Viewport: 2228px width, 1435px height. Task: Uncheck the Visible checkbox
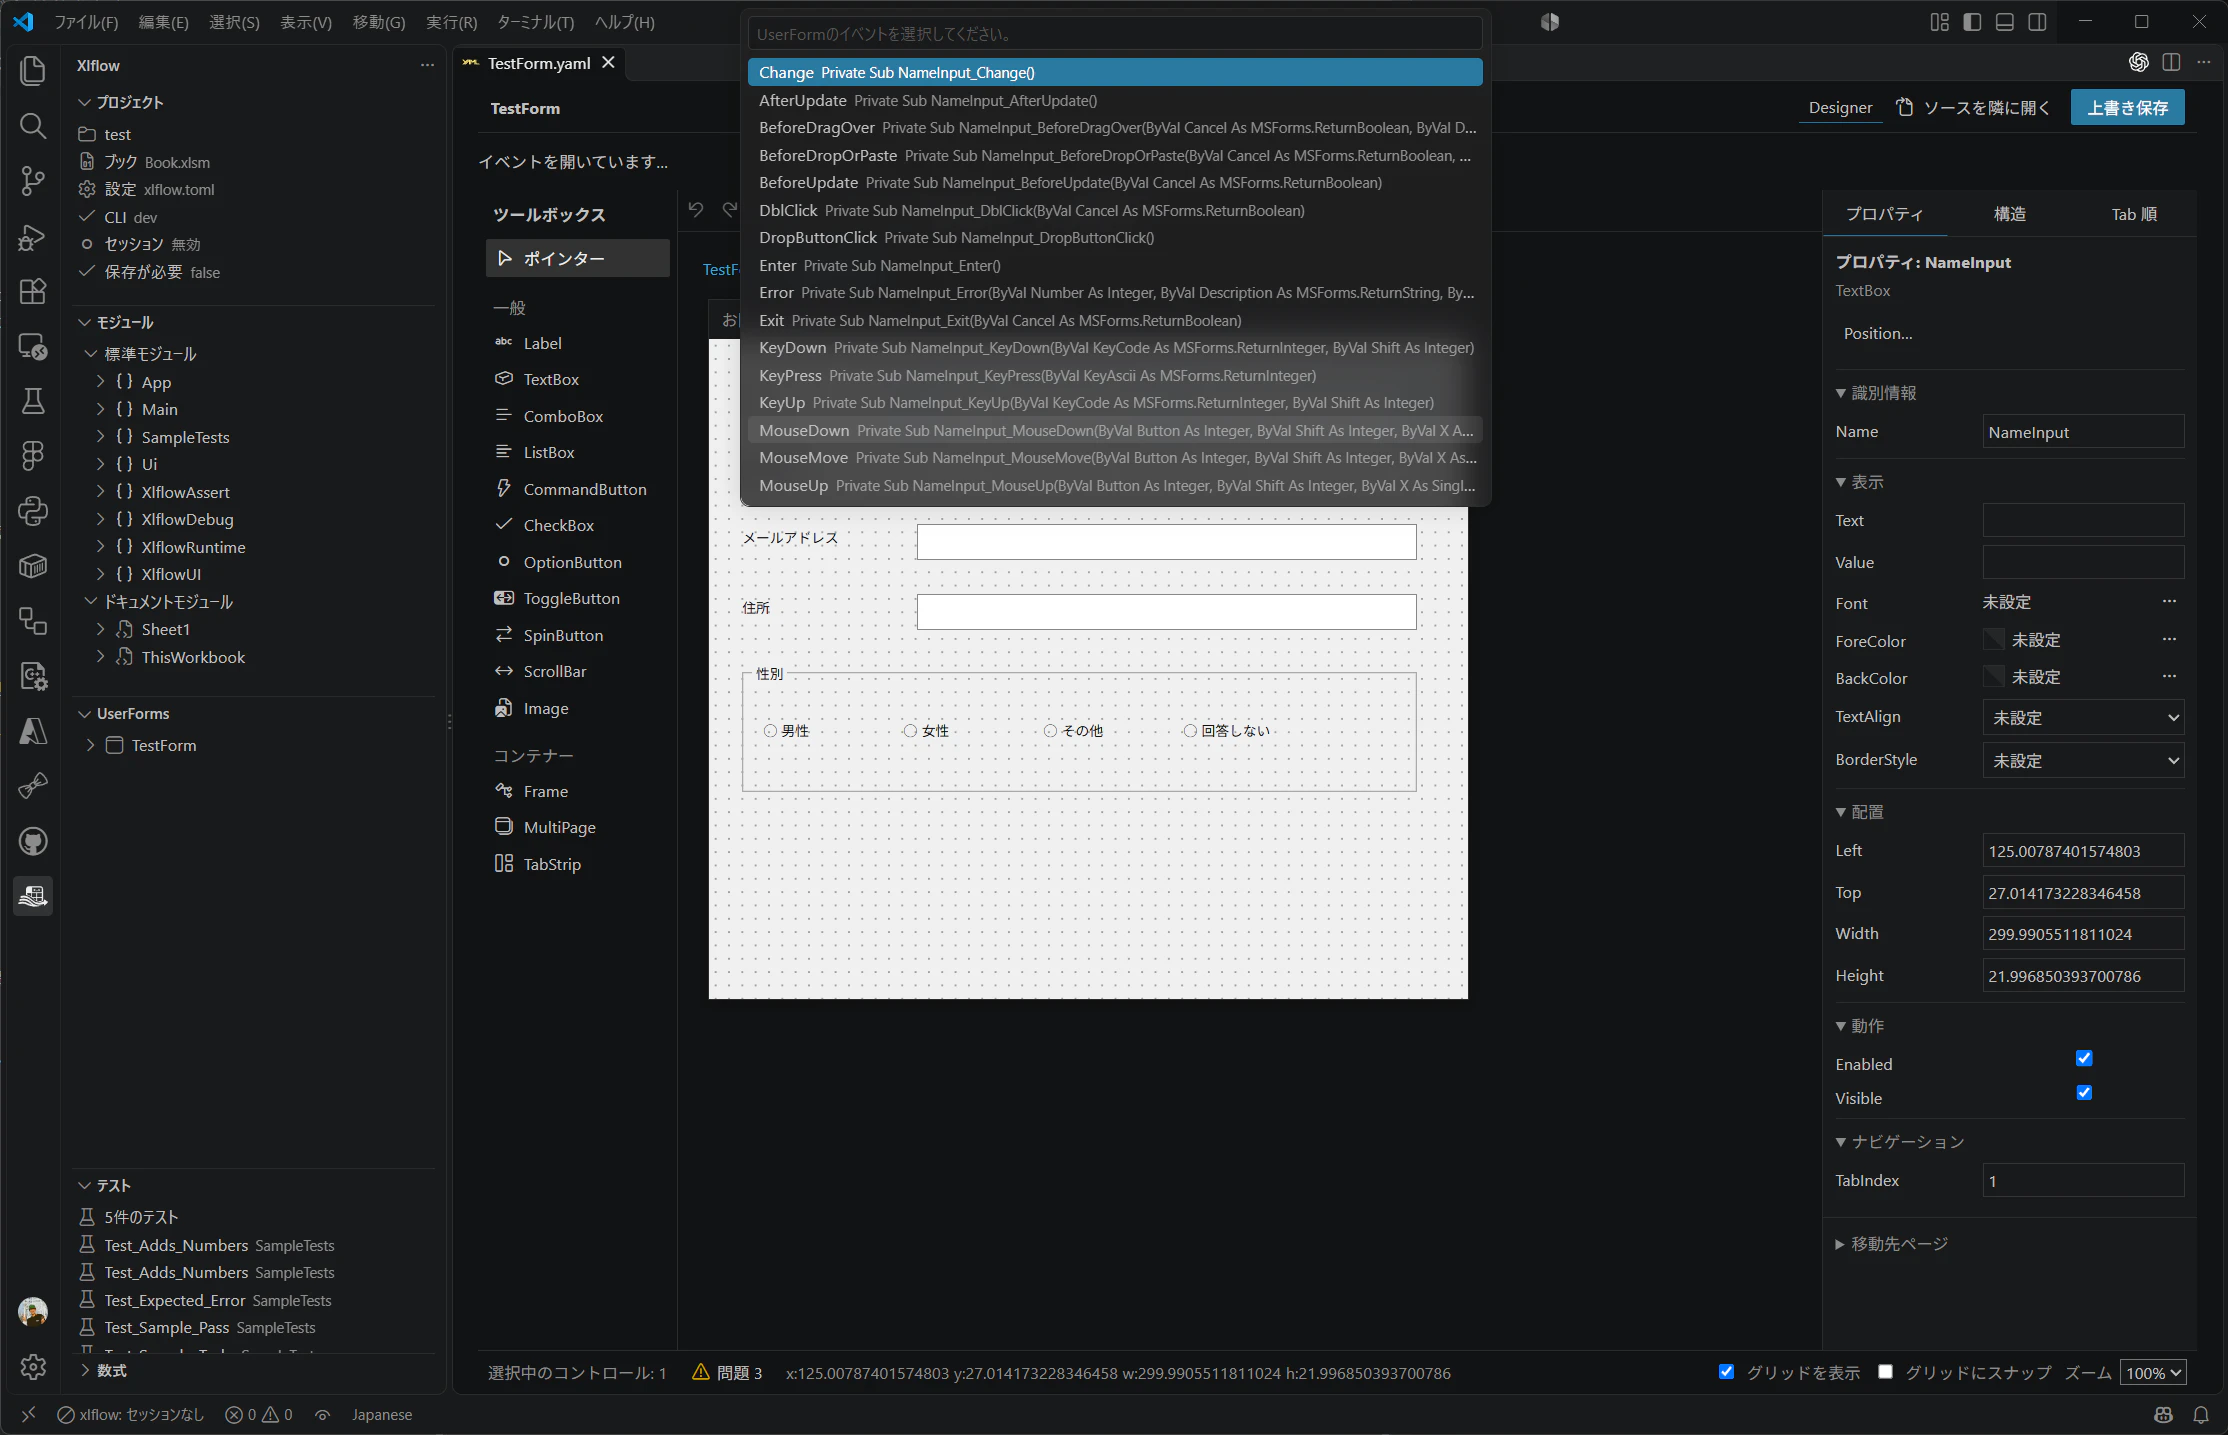(x=2084, y=1092)
